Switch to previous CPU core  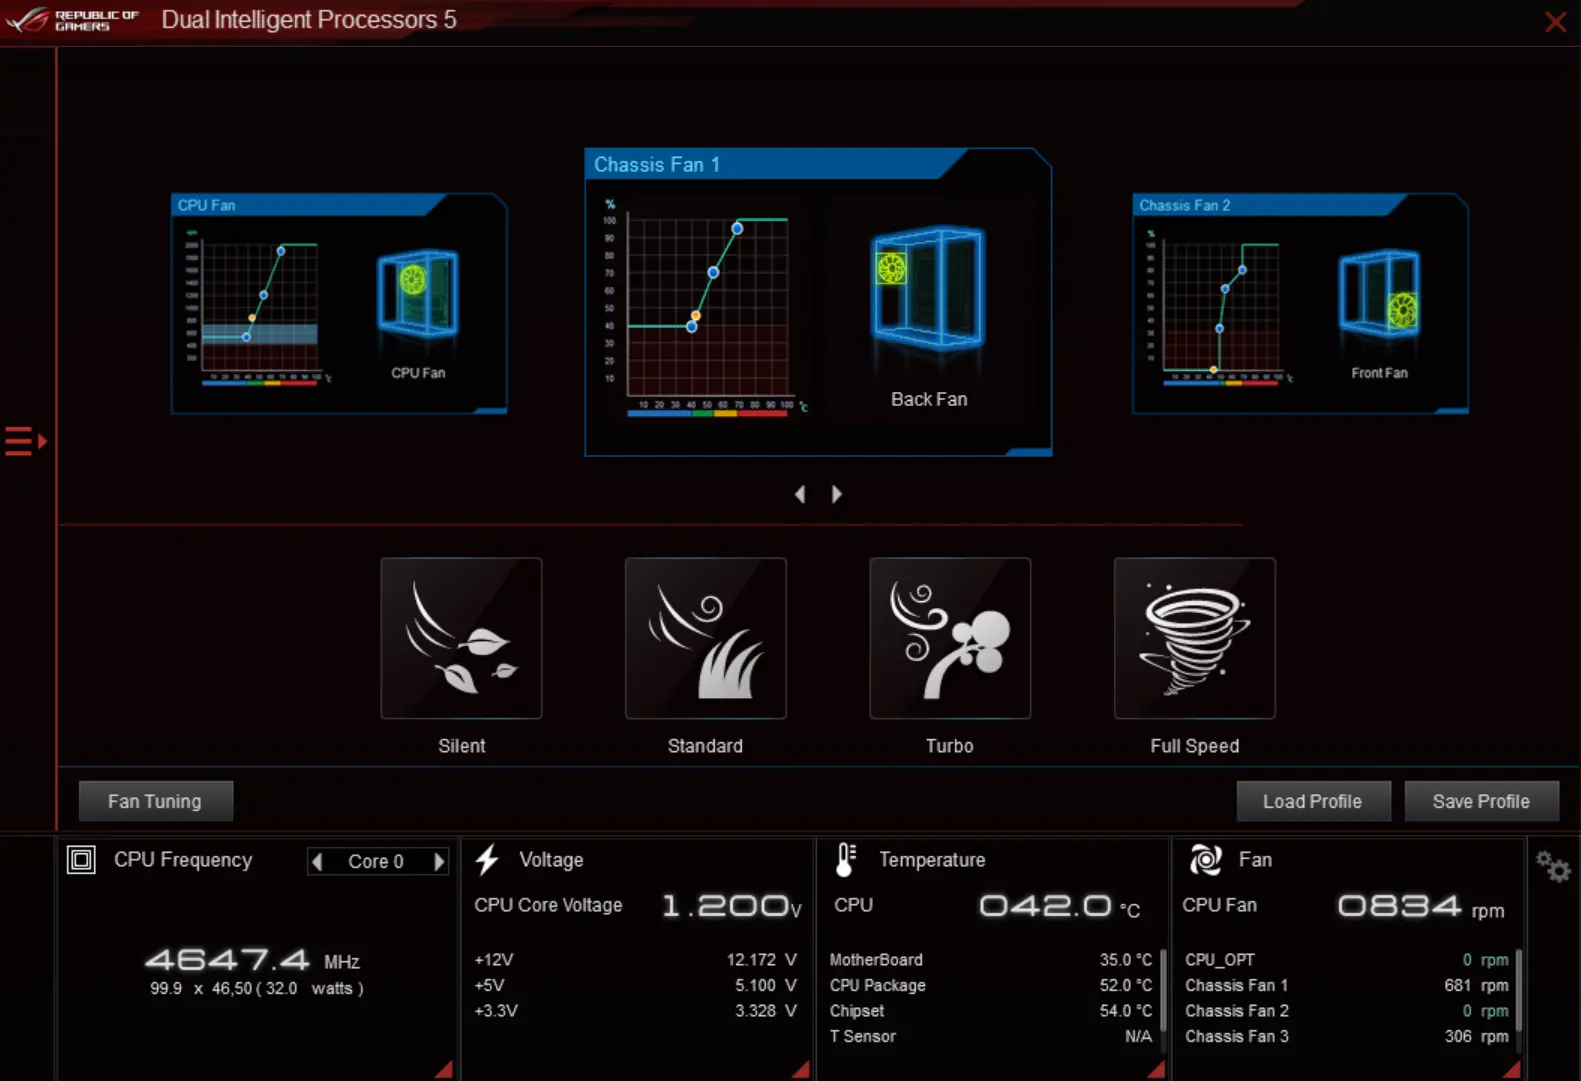(317, 862)
